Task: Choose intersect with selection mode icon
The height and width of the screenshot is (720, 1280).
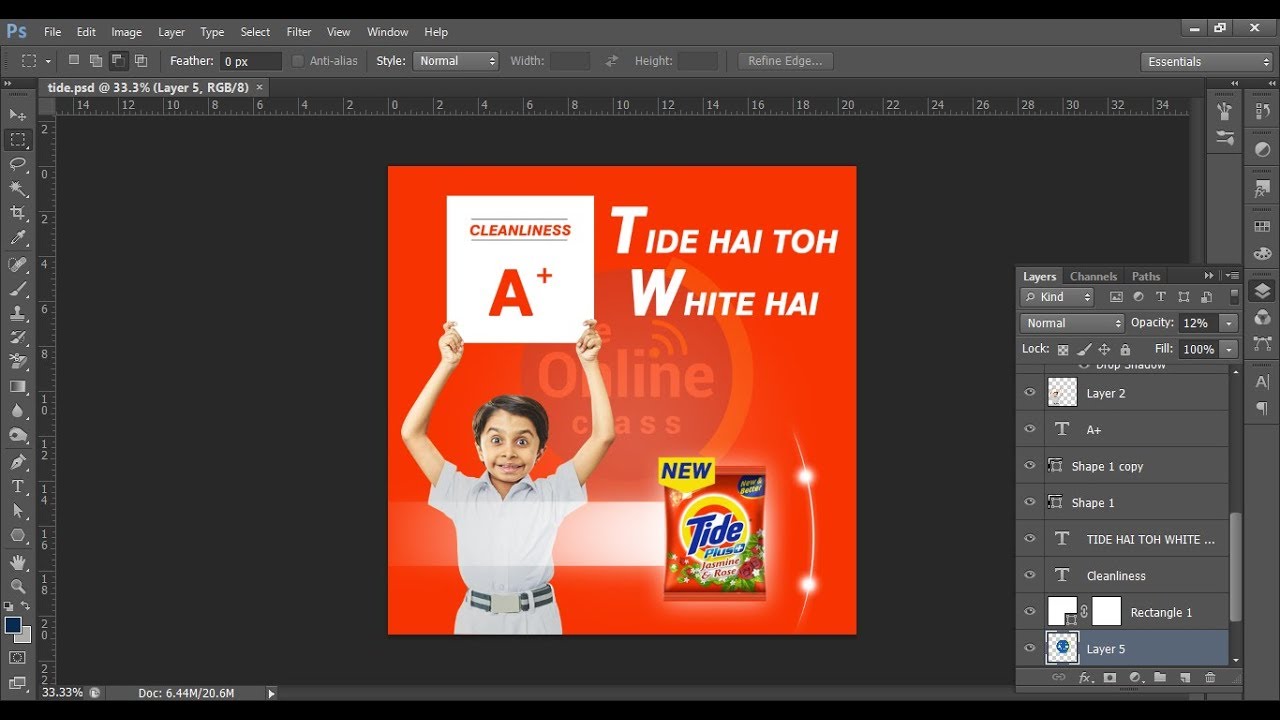Action: pos(140,61)
